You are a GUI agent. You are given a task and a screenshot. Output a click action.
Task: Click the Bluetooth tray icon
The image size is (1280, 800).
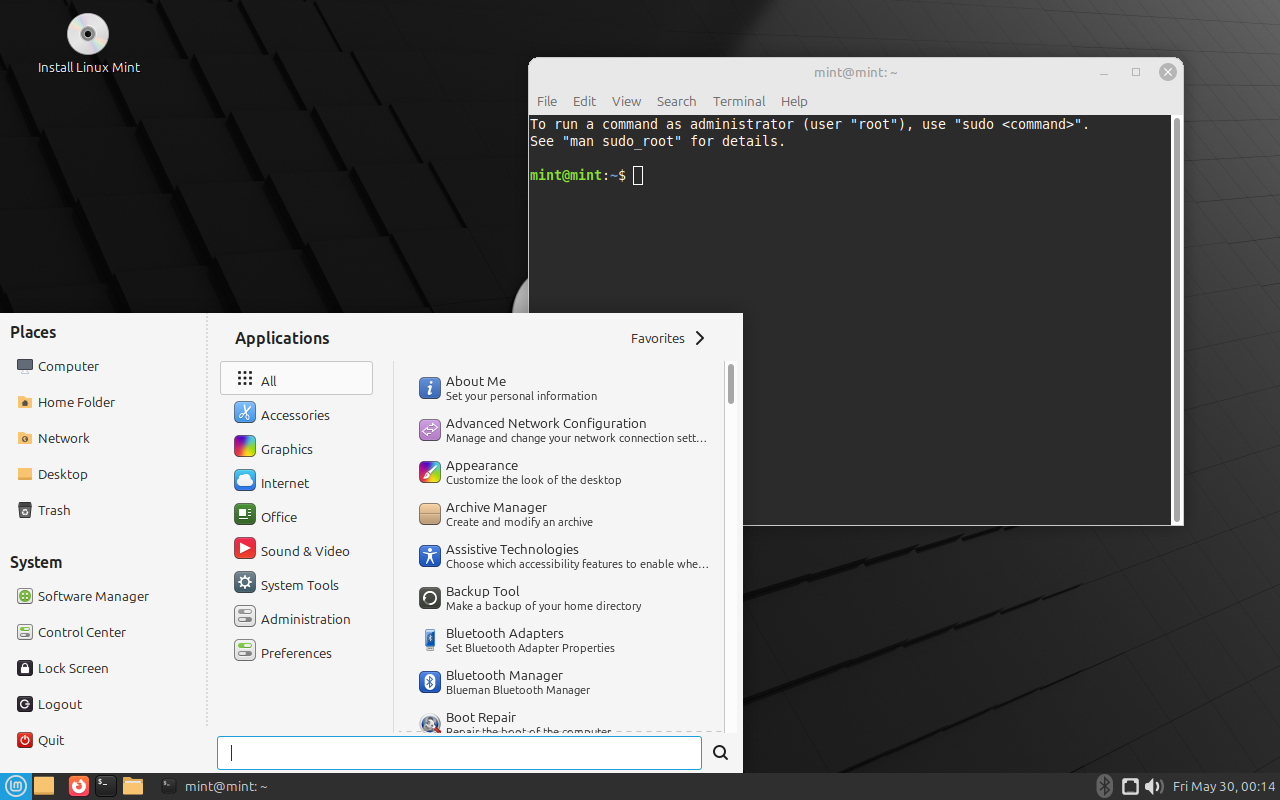tap(1104, 786)
